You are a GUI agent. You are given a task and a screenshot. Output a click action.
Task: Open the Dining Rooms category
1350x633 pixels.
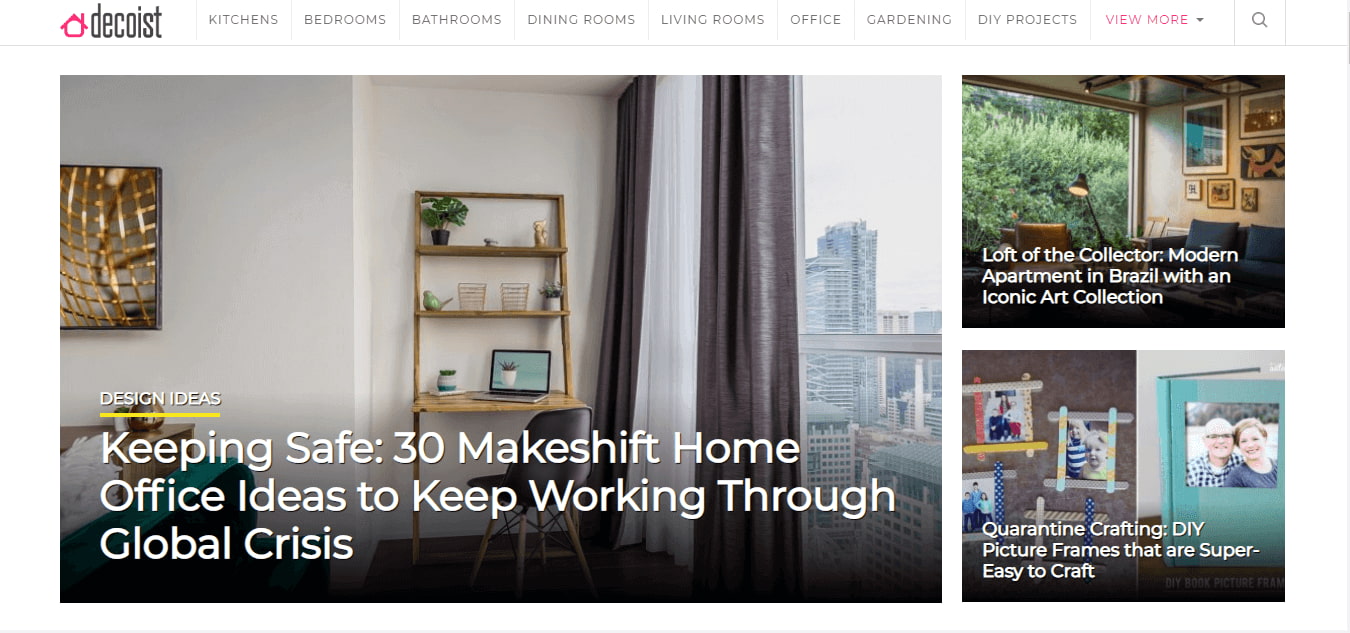581,20
